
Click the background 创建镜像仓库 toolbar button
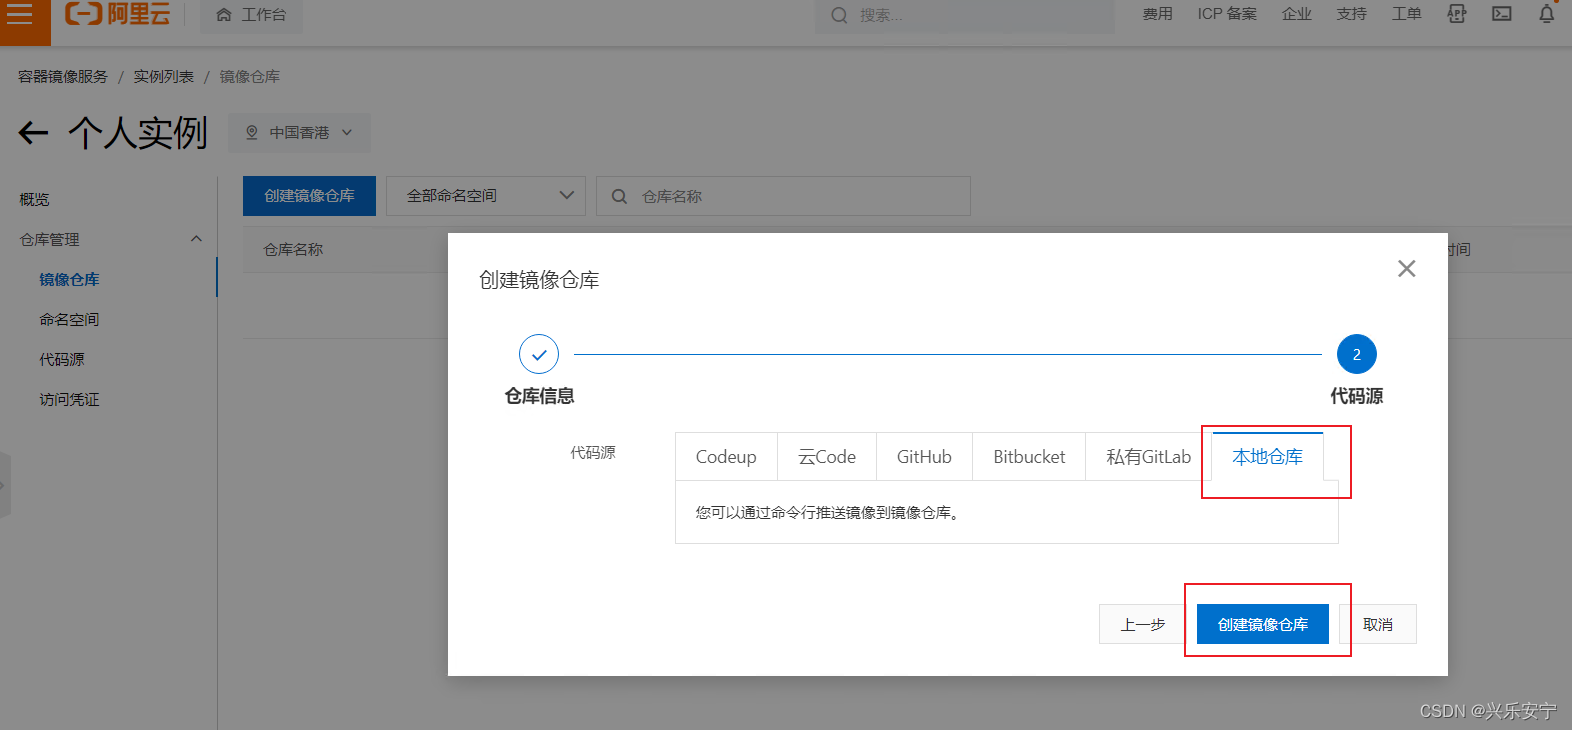pyautogui.click(x=309, y=196)
